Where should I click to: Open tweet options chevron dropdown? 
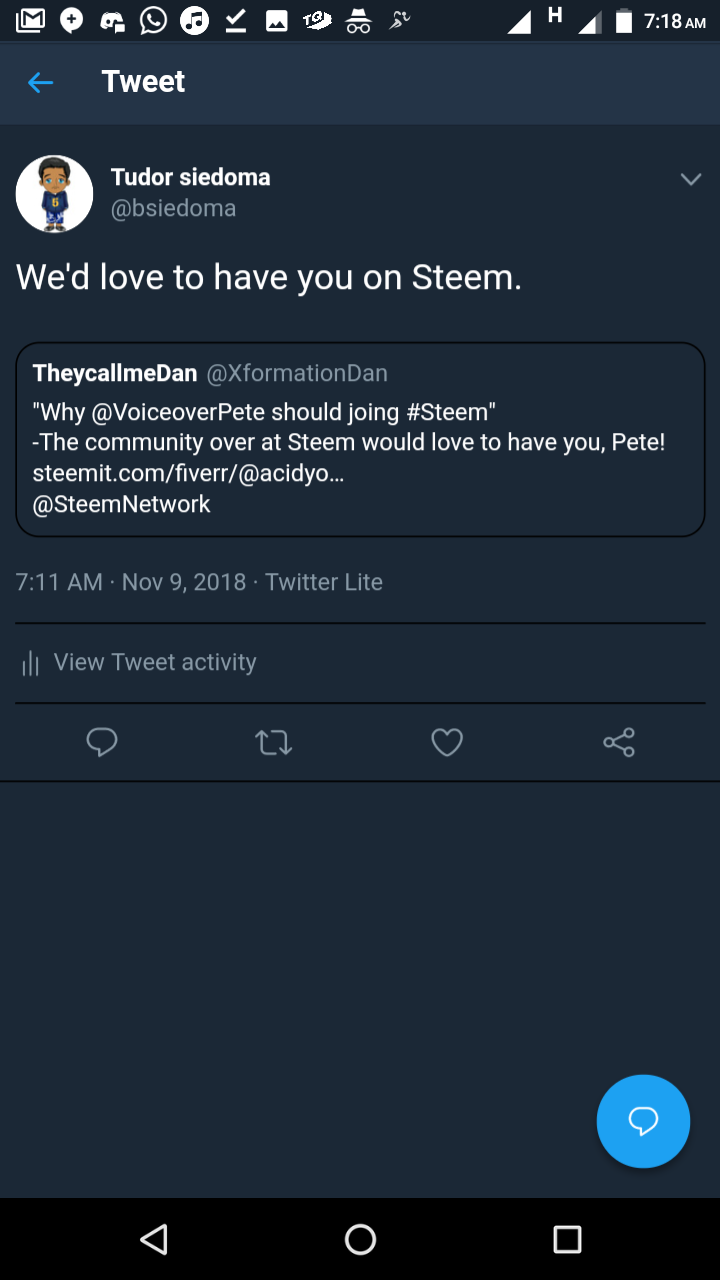point(691,179)
